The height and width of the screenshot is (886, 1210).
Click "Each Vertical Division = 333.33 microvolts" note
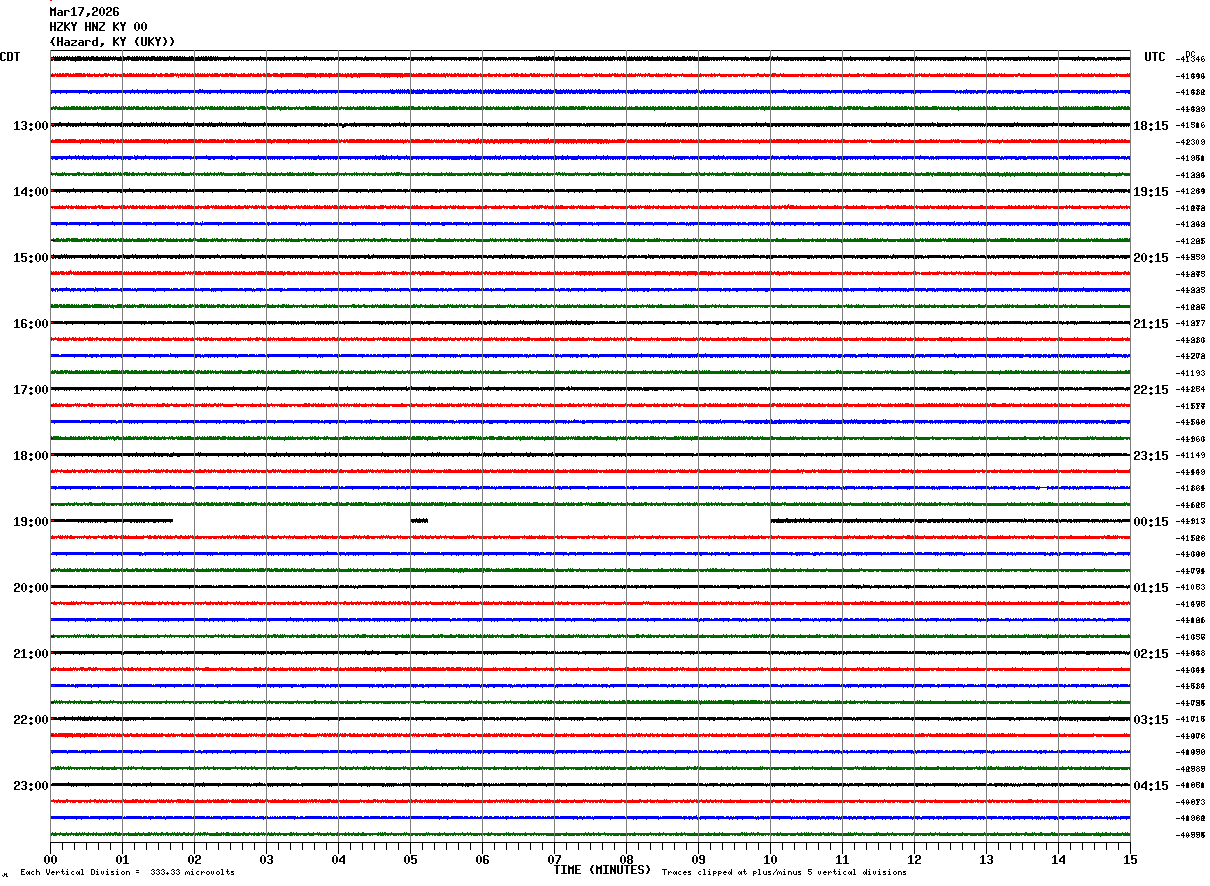(127, 873)
